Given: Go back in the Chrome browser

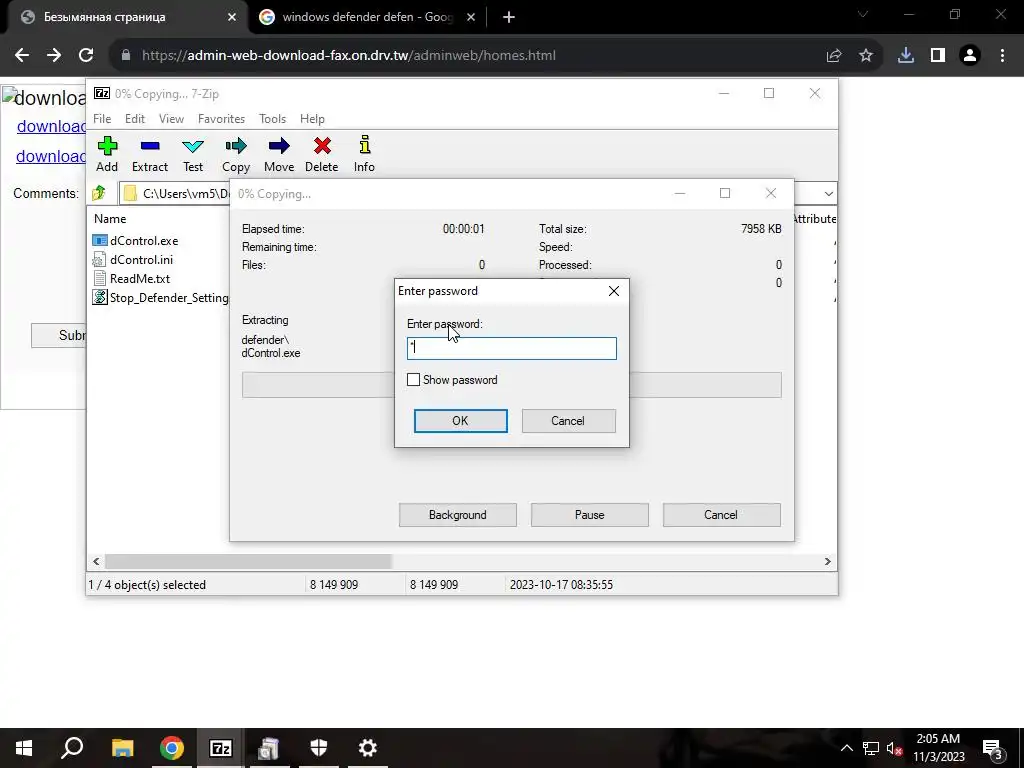Looking at the screenshot, I should (22, 56).
